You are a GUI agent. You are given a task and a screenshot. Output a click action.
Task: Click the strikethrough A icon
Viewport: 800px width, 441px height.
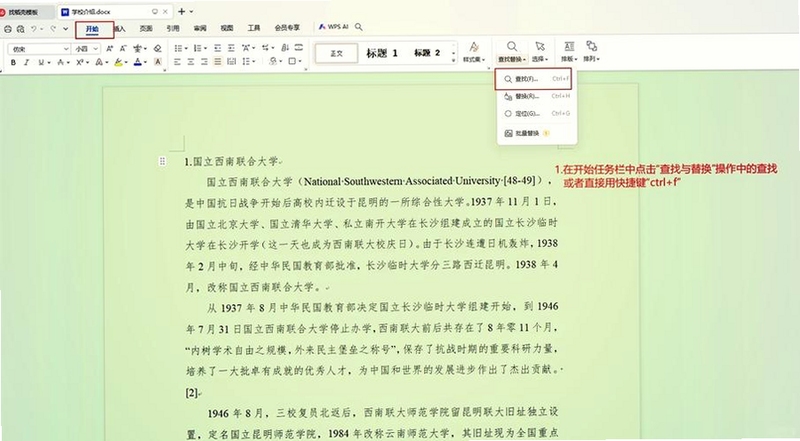(x=61, y=62)
